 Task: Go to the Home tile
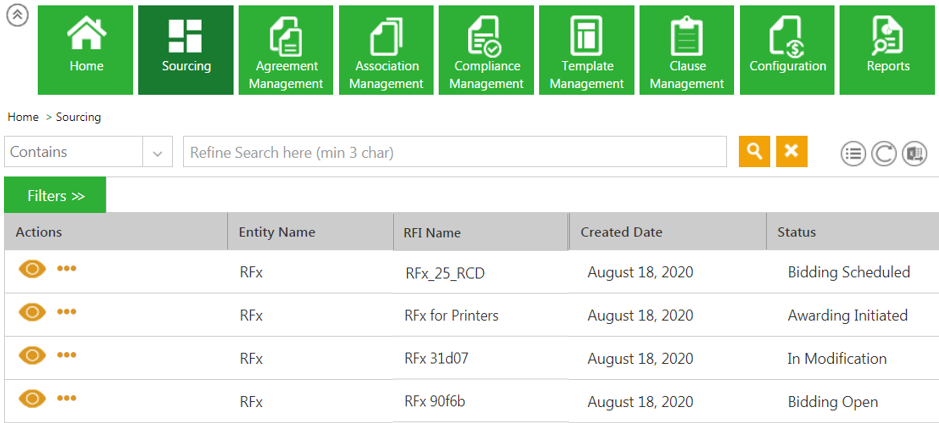(x=86, y=50)
